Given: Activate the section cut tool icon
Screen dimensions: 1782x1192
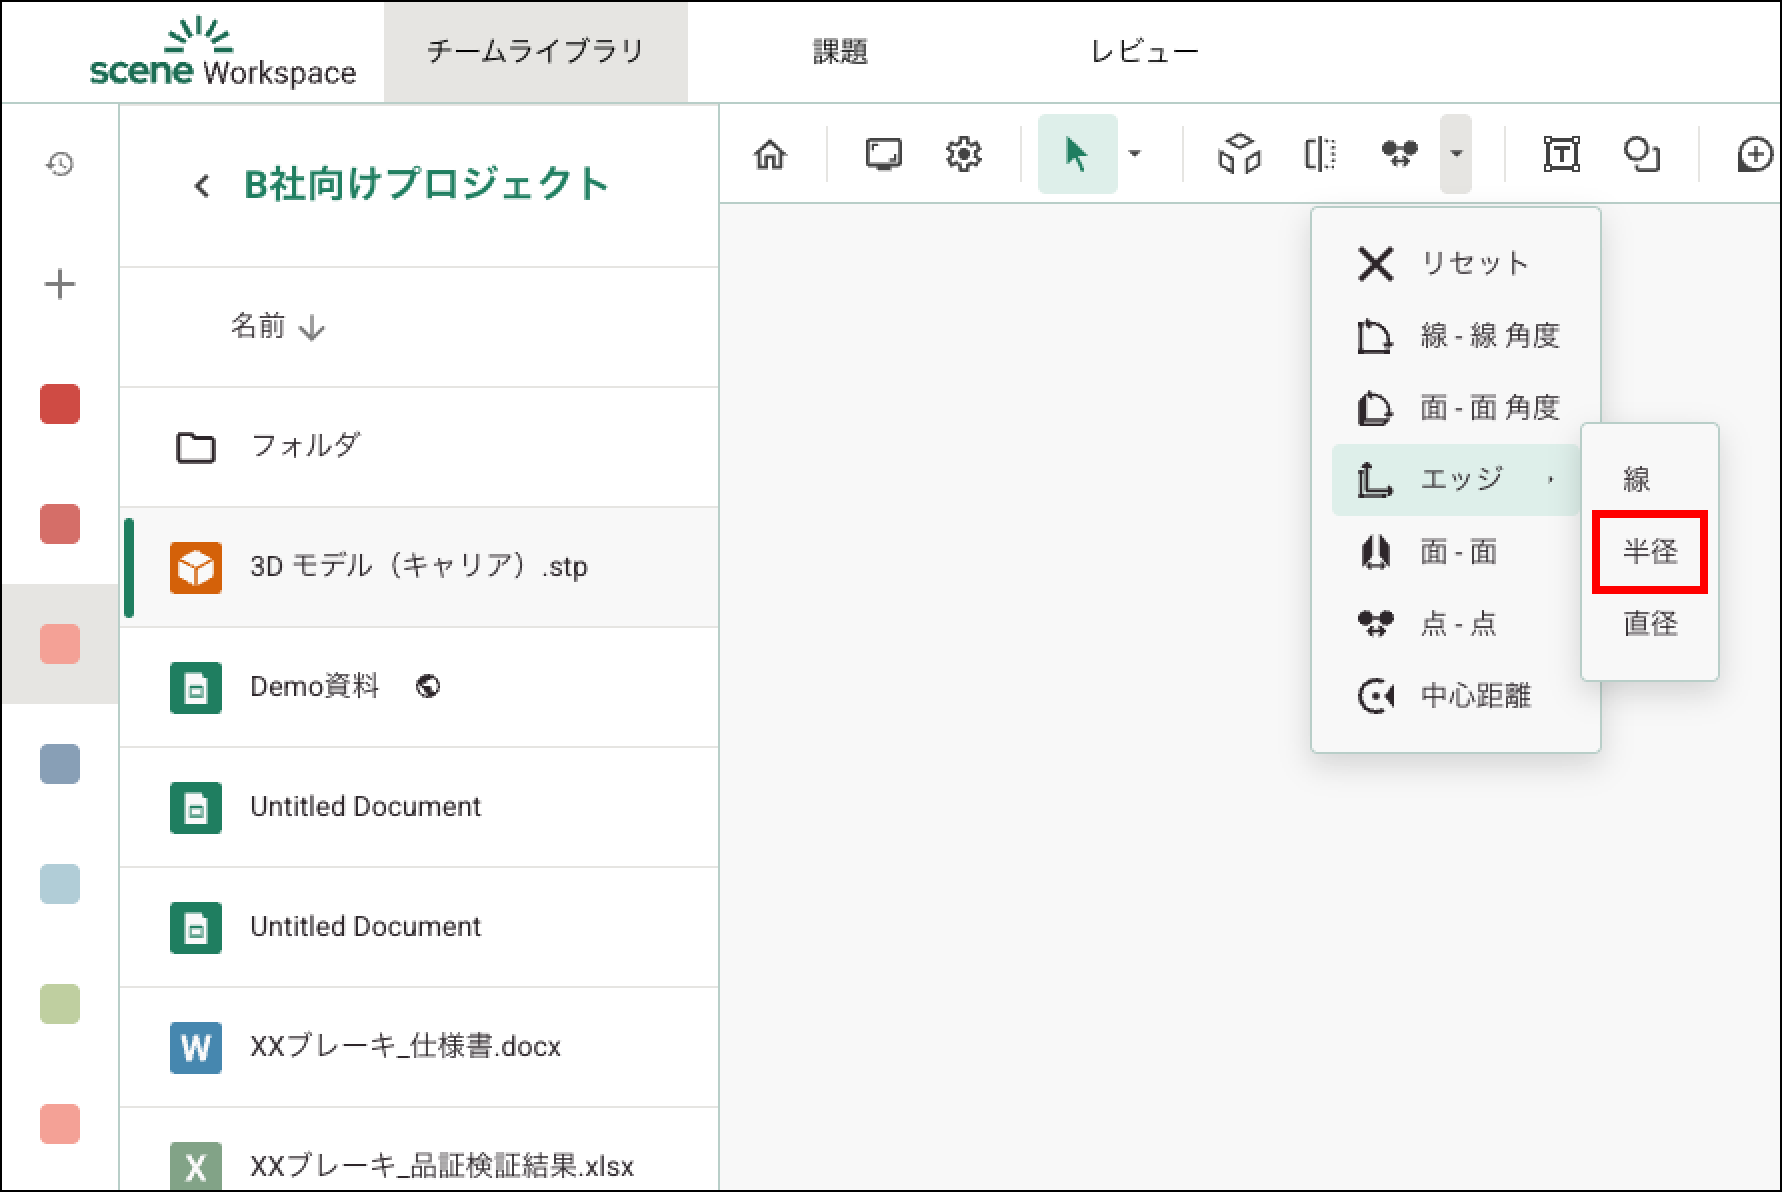Looking at the screenshot, I should click(1320, 154).
